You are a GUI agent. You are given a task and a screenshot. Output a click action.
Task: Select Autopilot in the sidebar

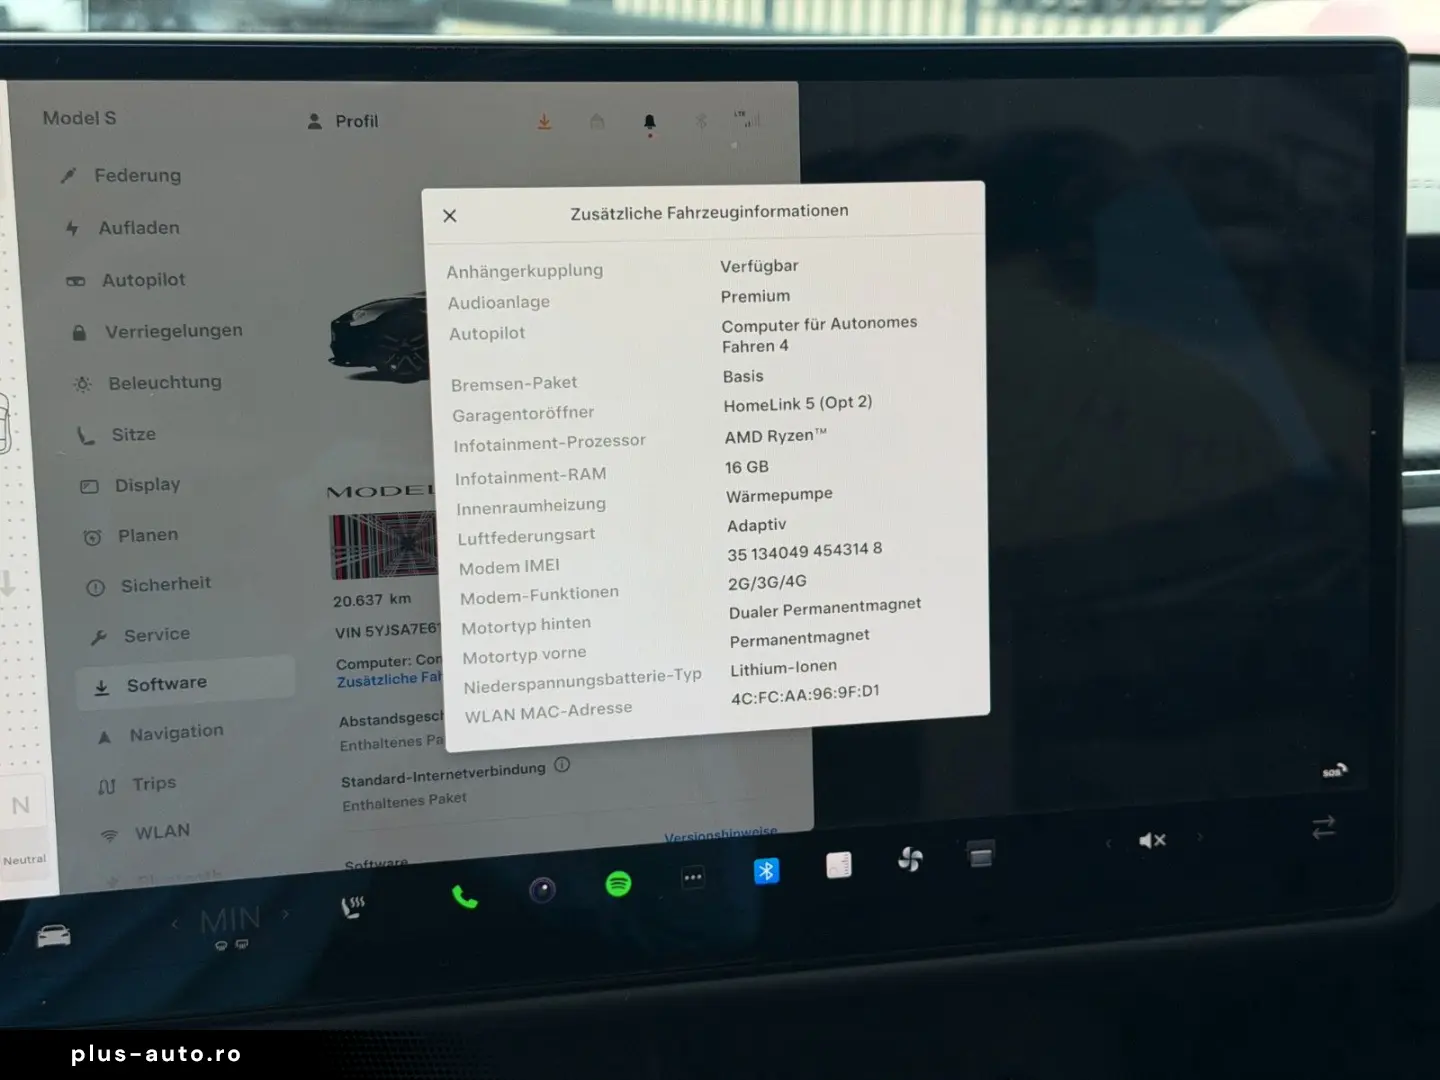[x=126, y=280]
